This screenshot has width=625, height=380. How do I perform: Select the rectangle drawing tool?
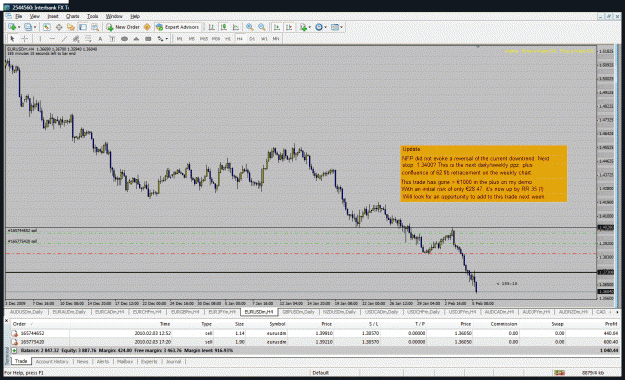tap(148, 39)
